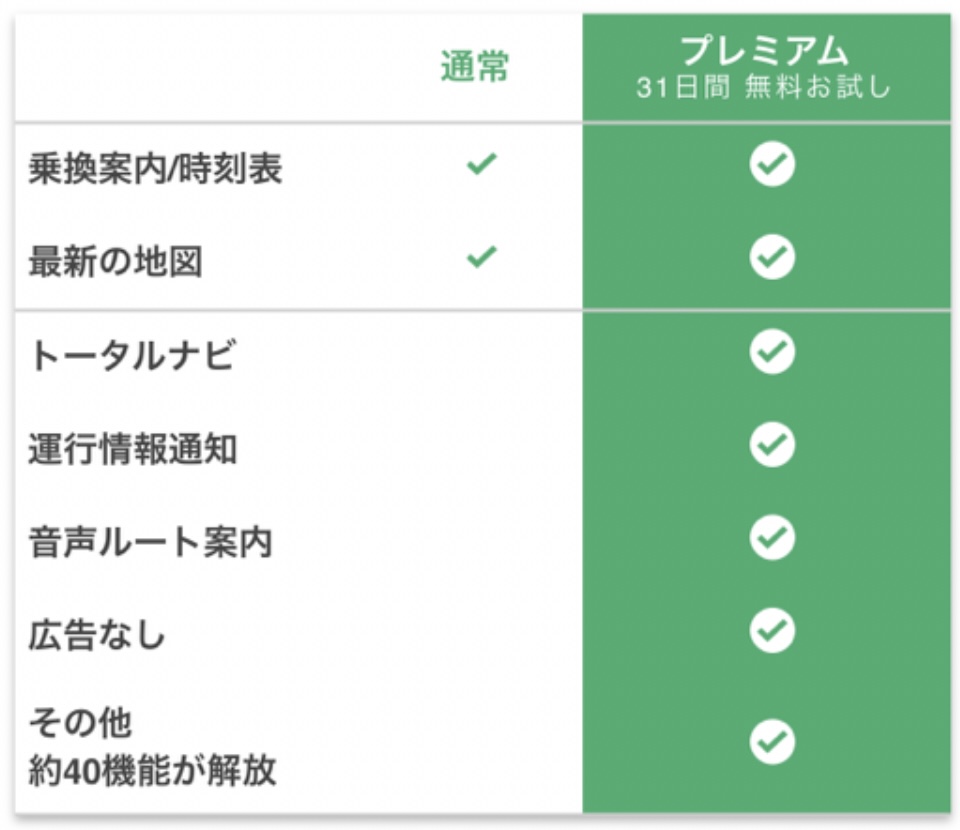
Task: Click the 通常 checkmark for 最新の地図
Action: tap(481, 256)
